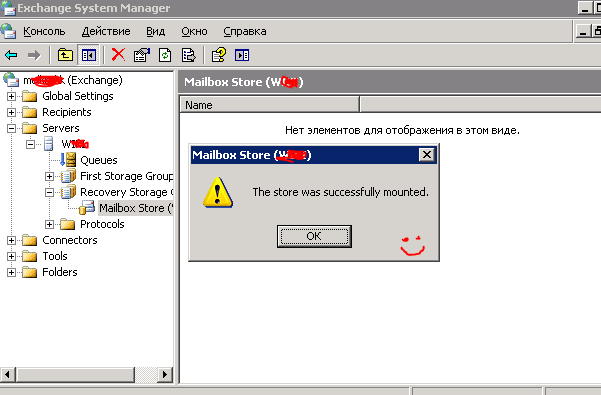Open the Окно menu
This screenshot has height=395, width=601.
pyautogui.click(x=194, y=31)
